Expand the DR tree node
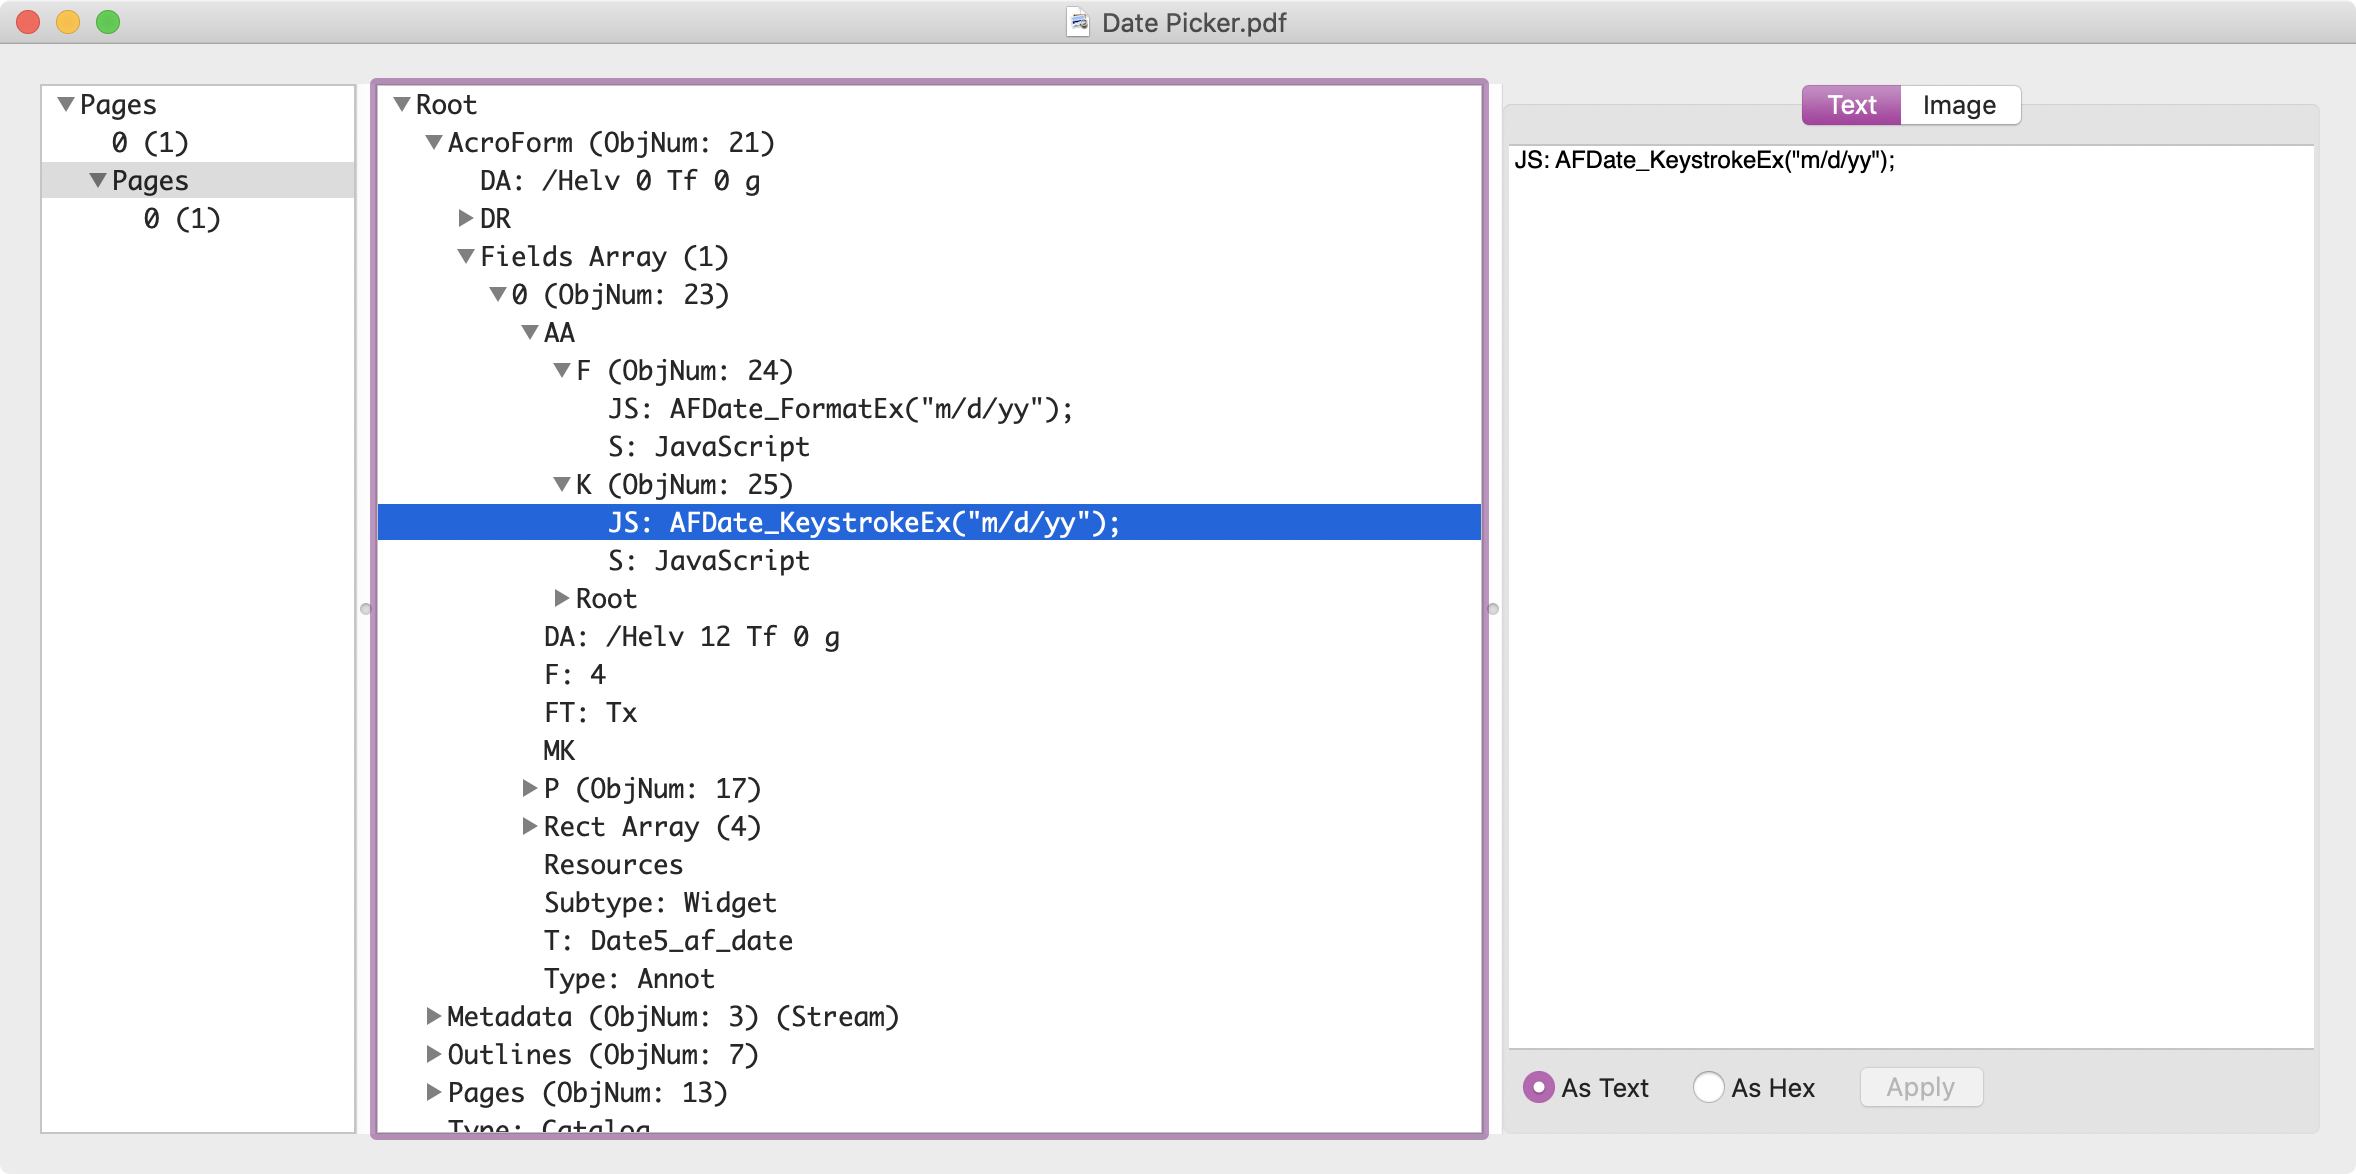2356x1174 pixels. tap(464, 218)
